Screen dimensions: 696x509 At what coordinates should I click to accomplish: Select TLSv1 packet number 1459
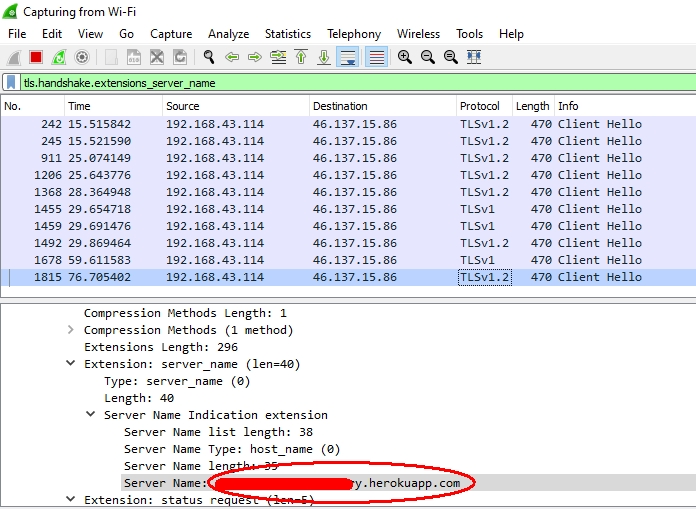348,226
